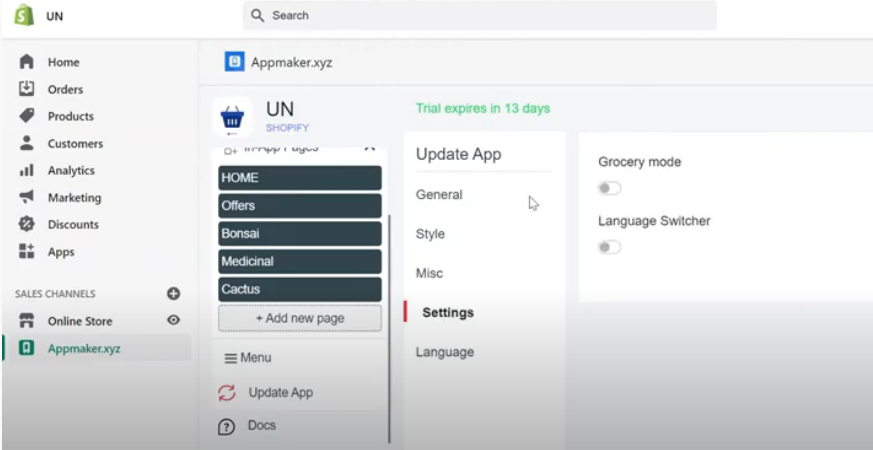Click the Discounts badge icon
The image size is (873, 450).
27,224
